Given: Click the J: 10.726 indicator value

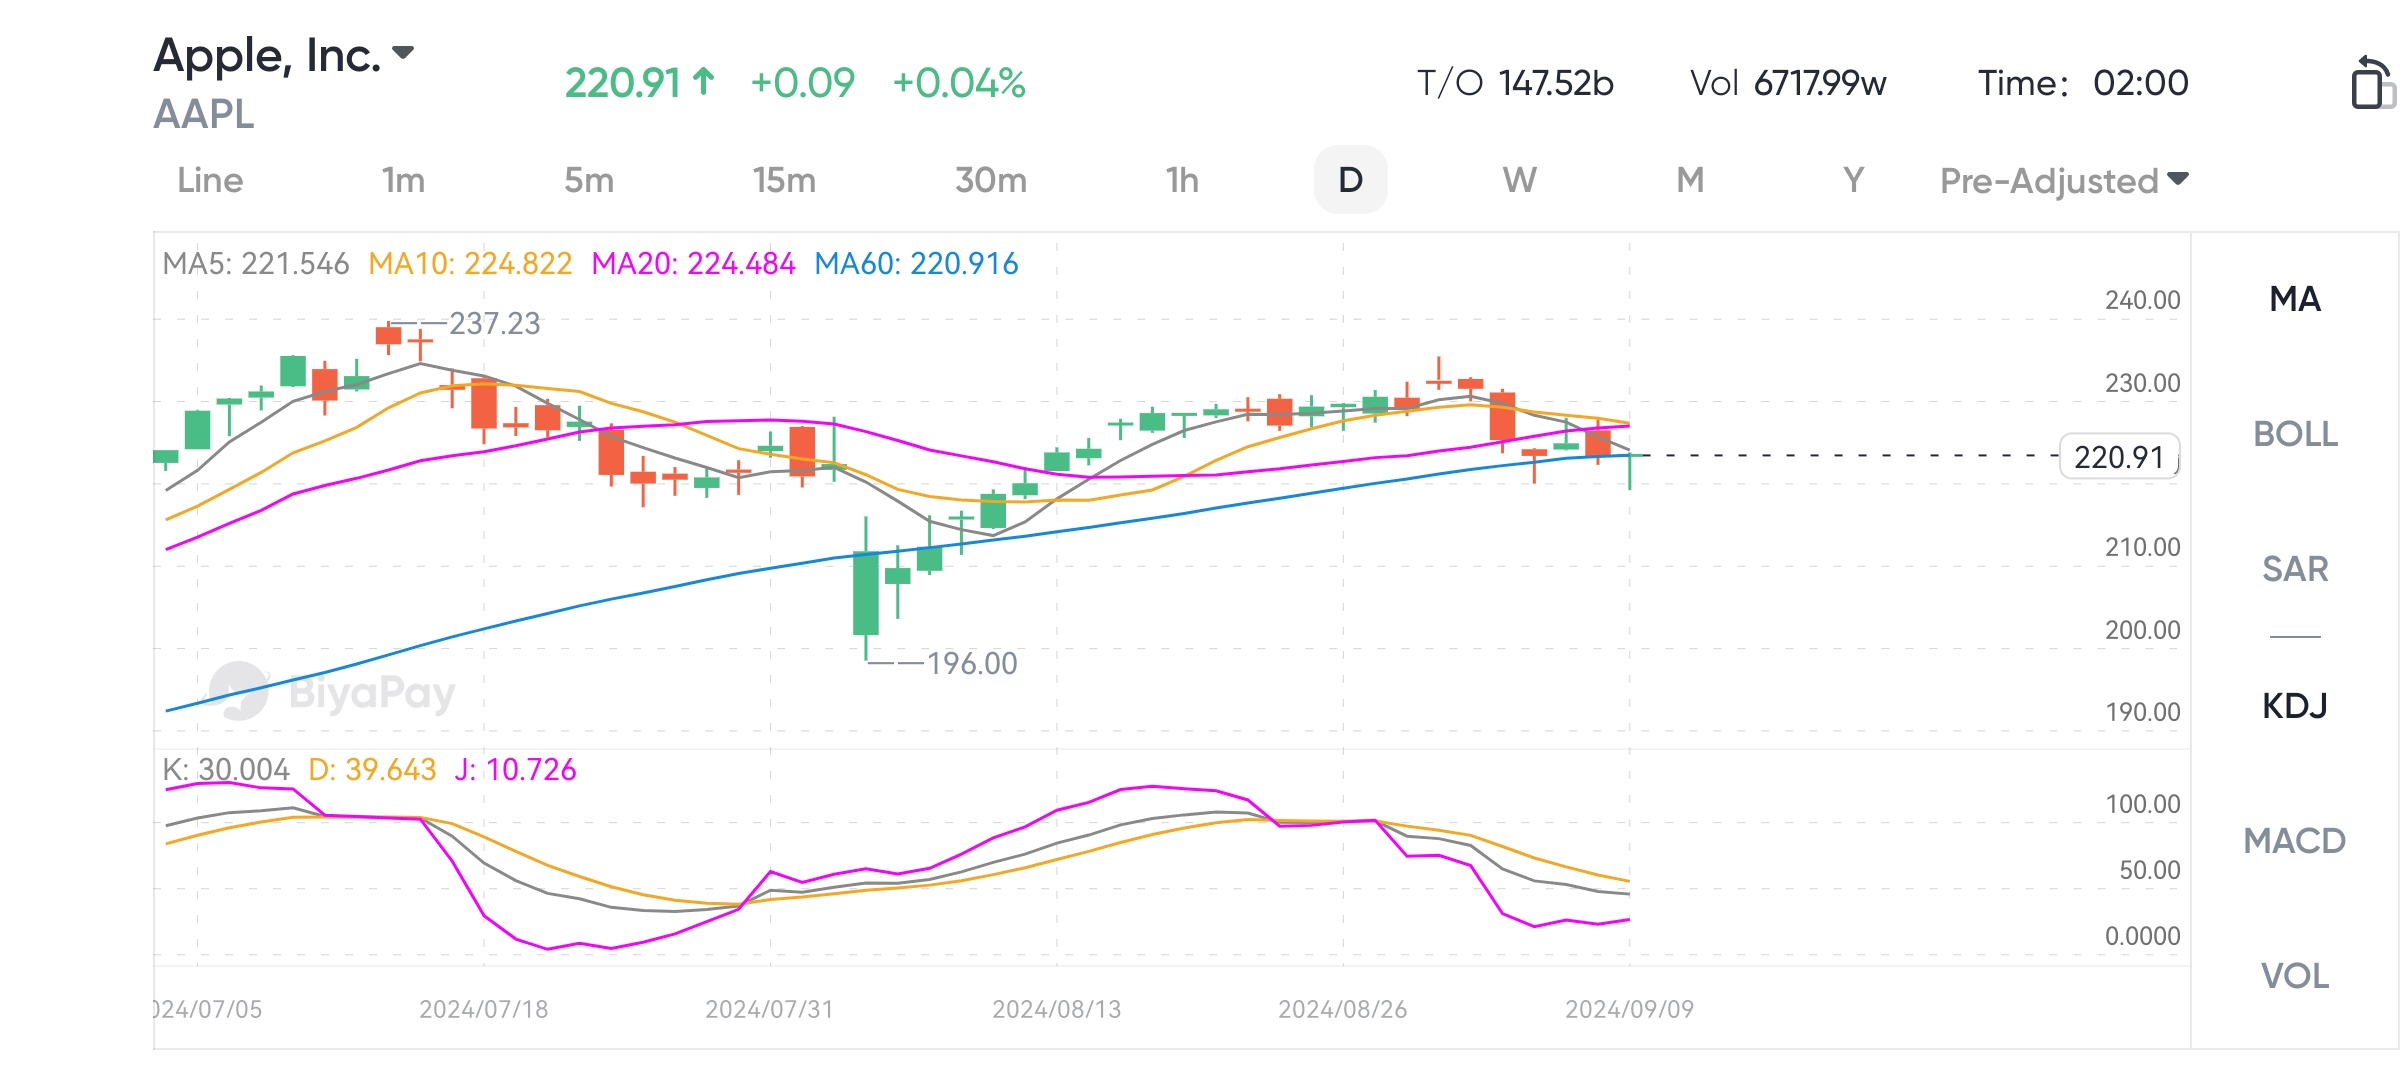Looking at the screenshot, I should (x=515, y=770).
